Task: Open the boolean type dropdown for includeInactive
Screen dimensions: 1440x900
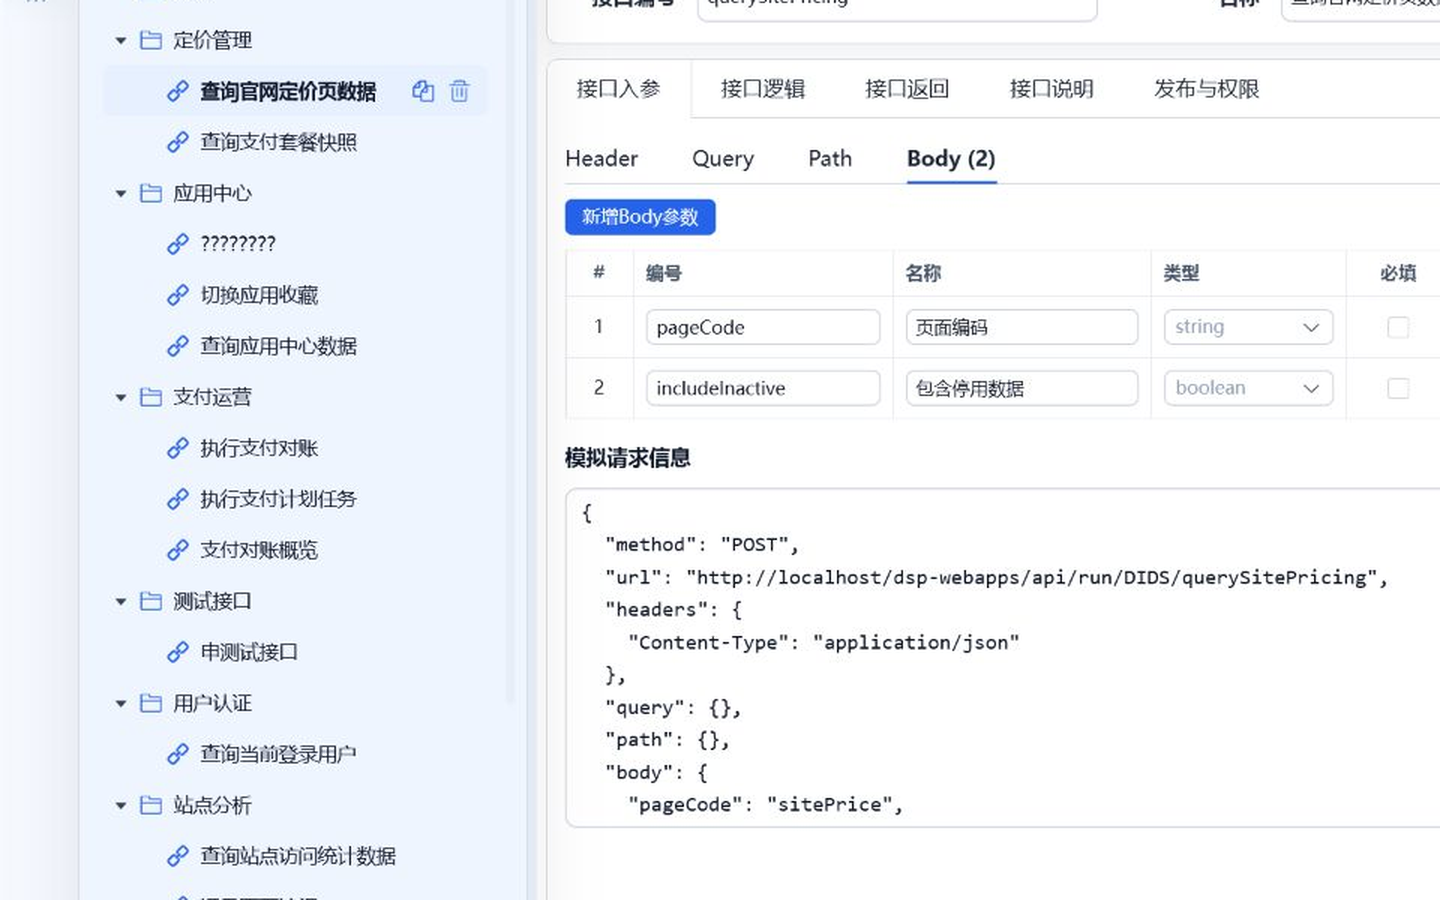Action: tap(1248, 388)
